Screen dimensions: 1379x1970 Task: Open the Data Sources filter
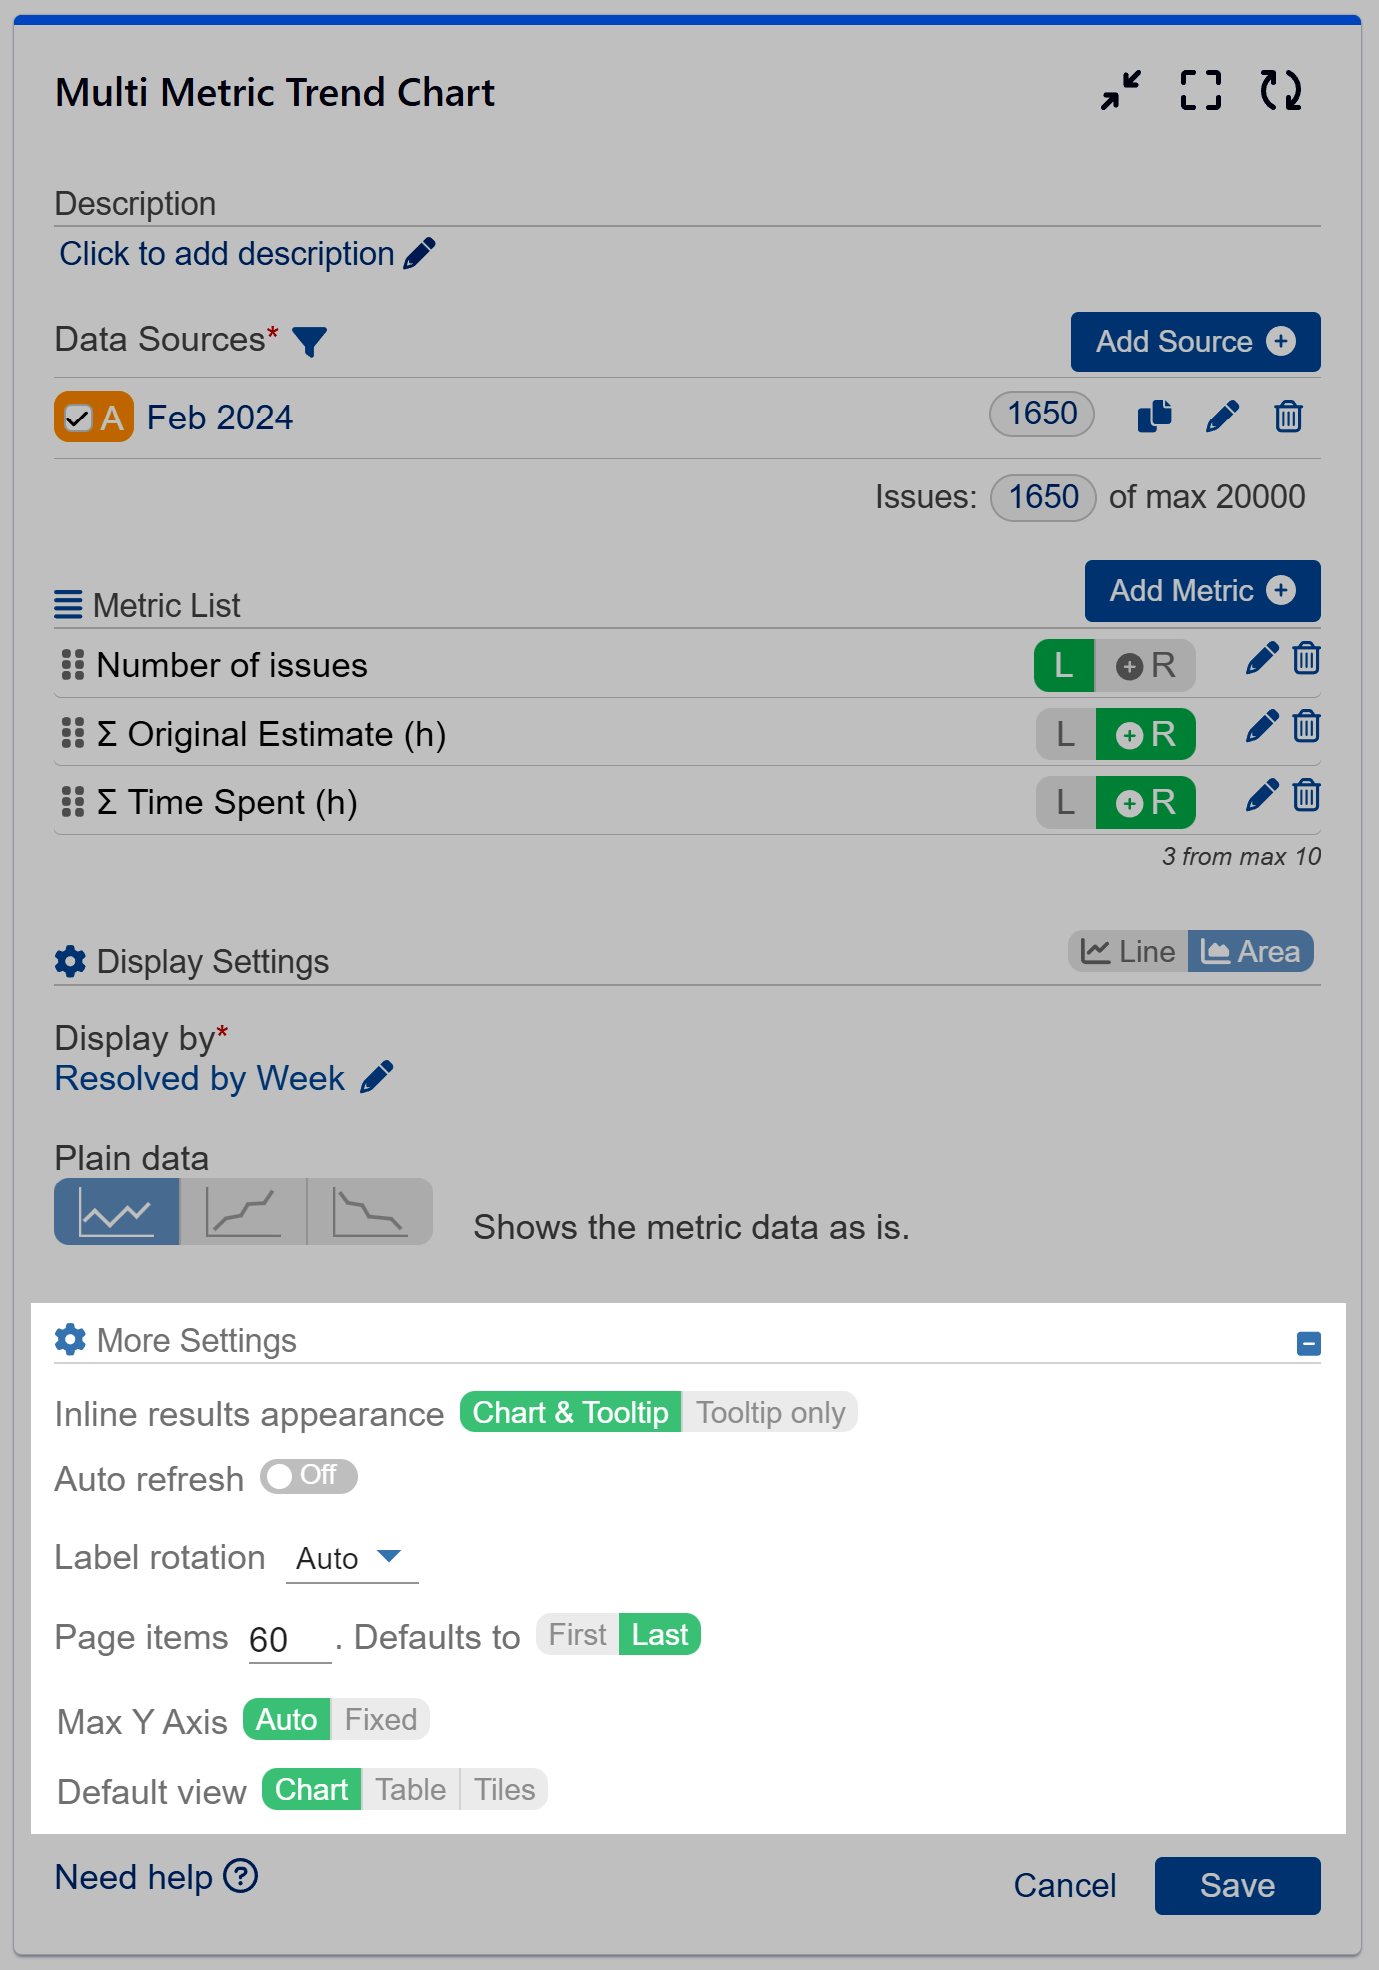click(310, 342)
